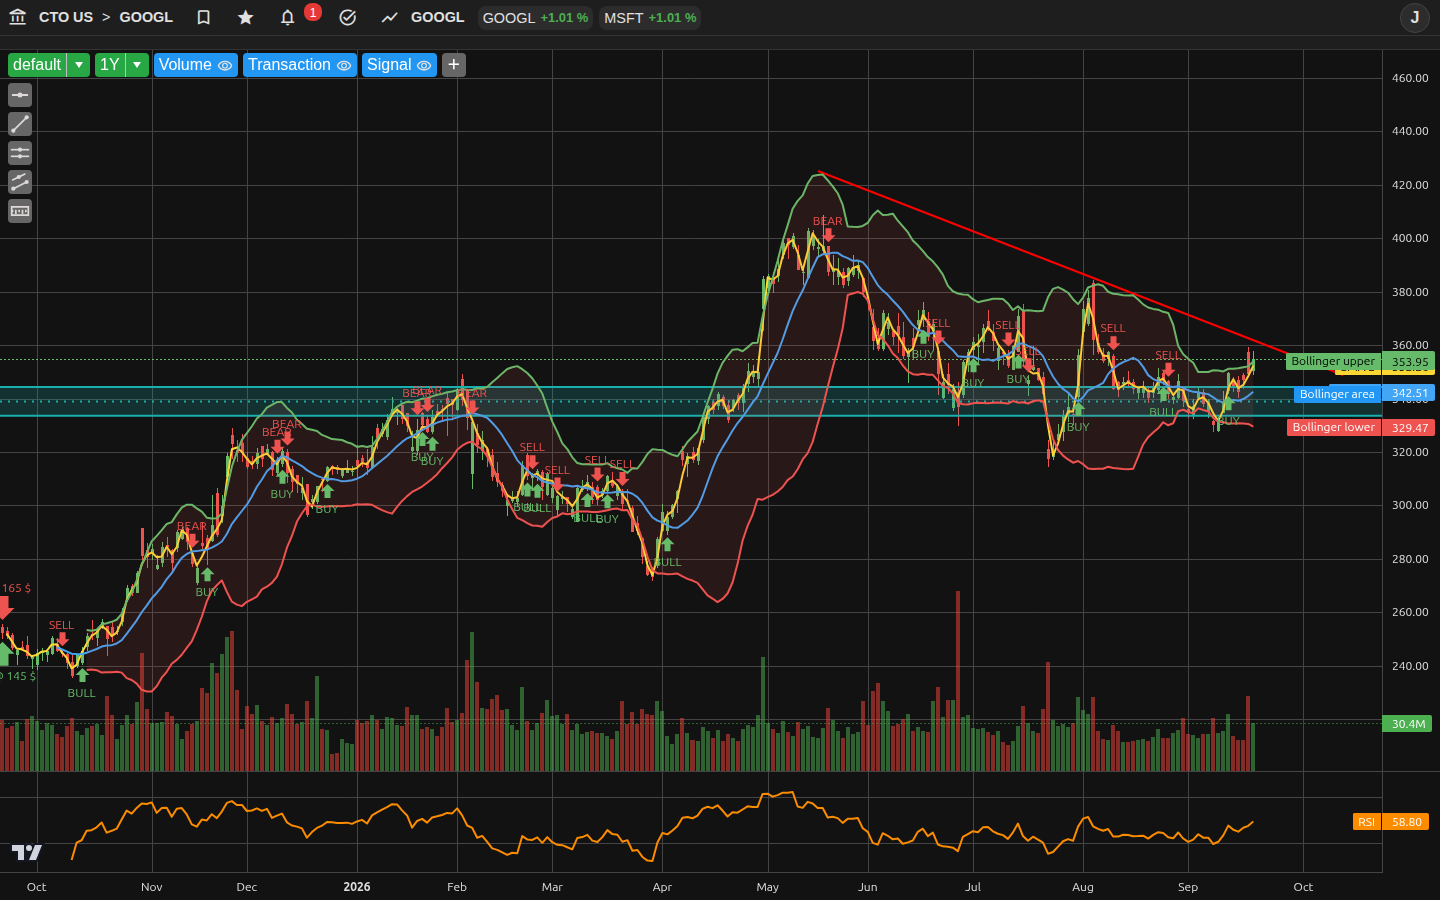Screen dimensions: 1440x900
Task: Select the ruler measure tool
Action: [x=20, y=211]
